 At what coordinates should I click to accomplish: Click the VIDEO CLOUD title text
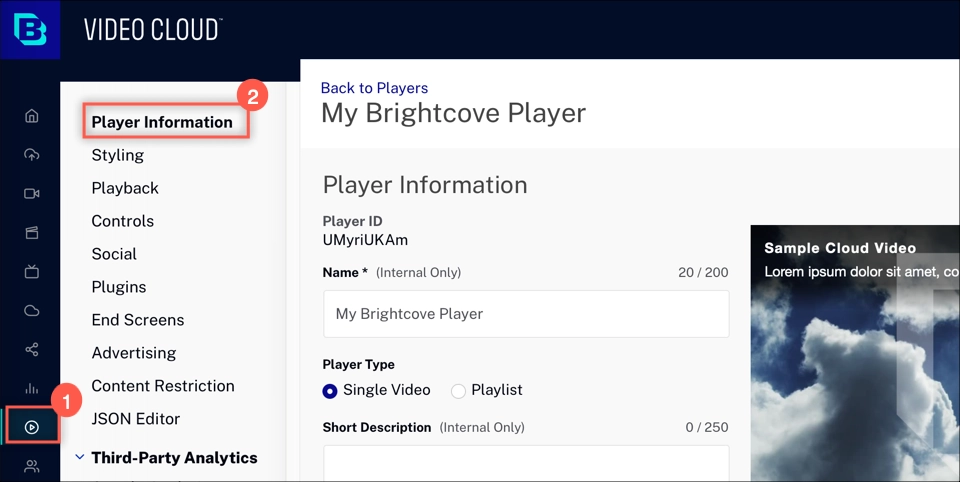153,29
